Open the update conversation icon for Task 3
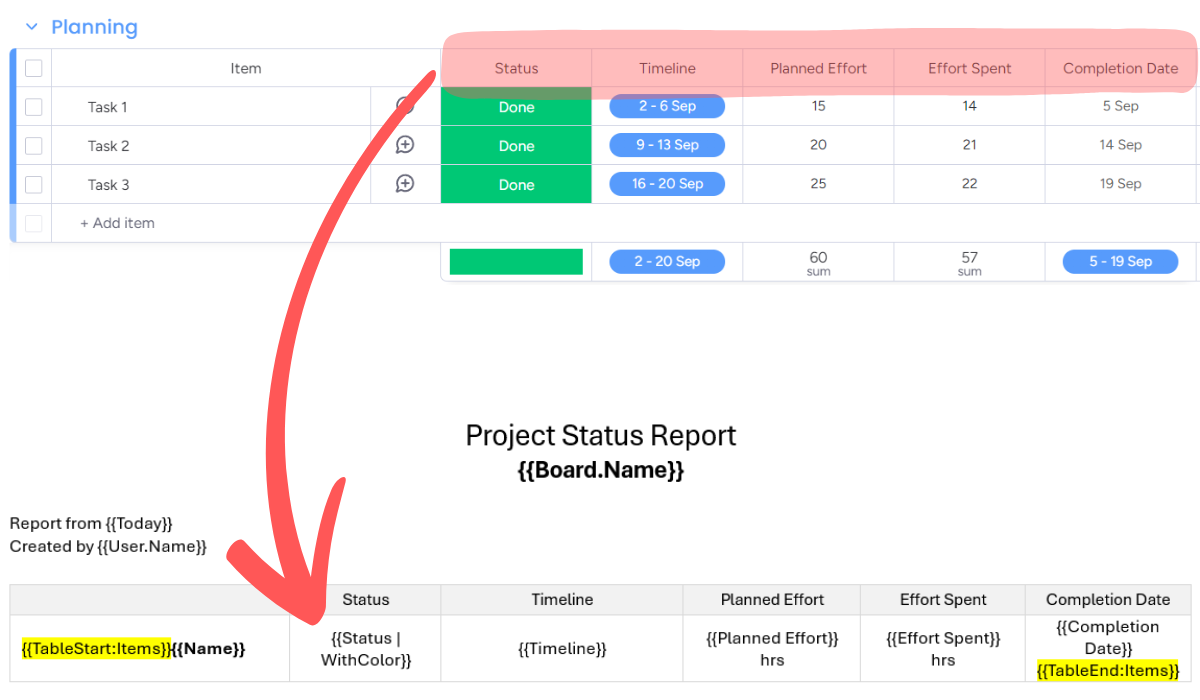 coord(405,184)
